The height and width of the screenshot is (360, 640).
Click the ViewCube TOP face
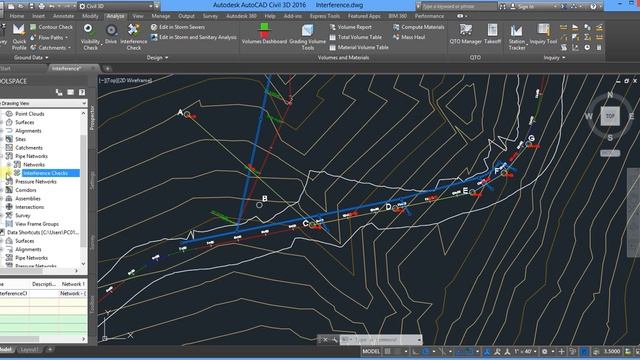(610, 116)
